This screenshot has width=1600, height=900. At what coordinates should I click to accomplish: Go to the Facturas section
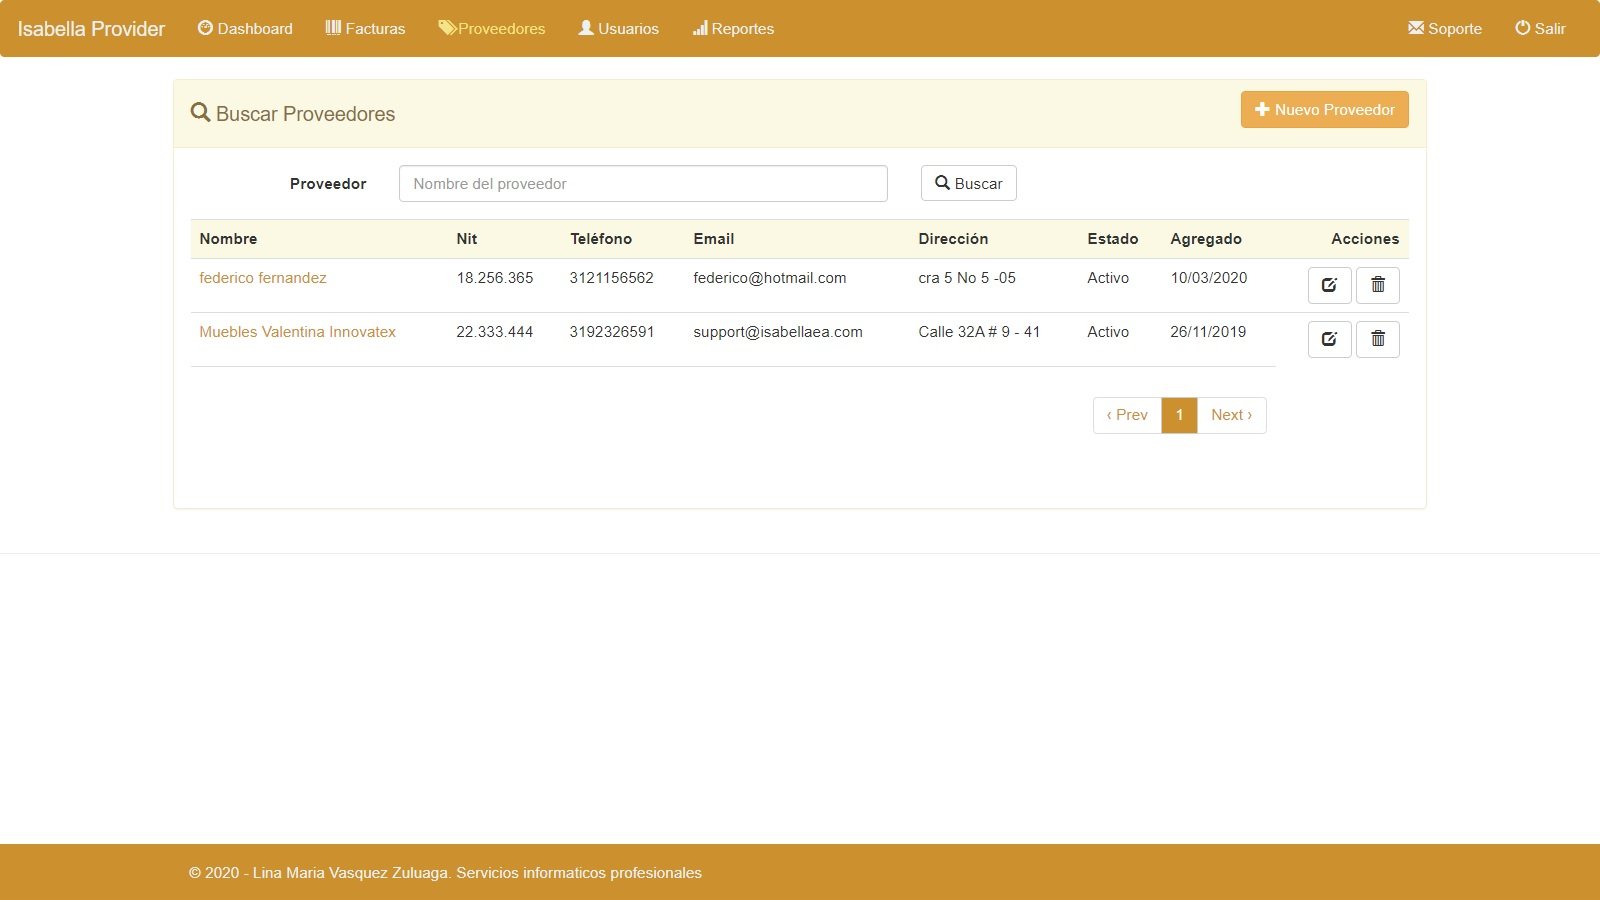(365, 28)
